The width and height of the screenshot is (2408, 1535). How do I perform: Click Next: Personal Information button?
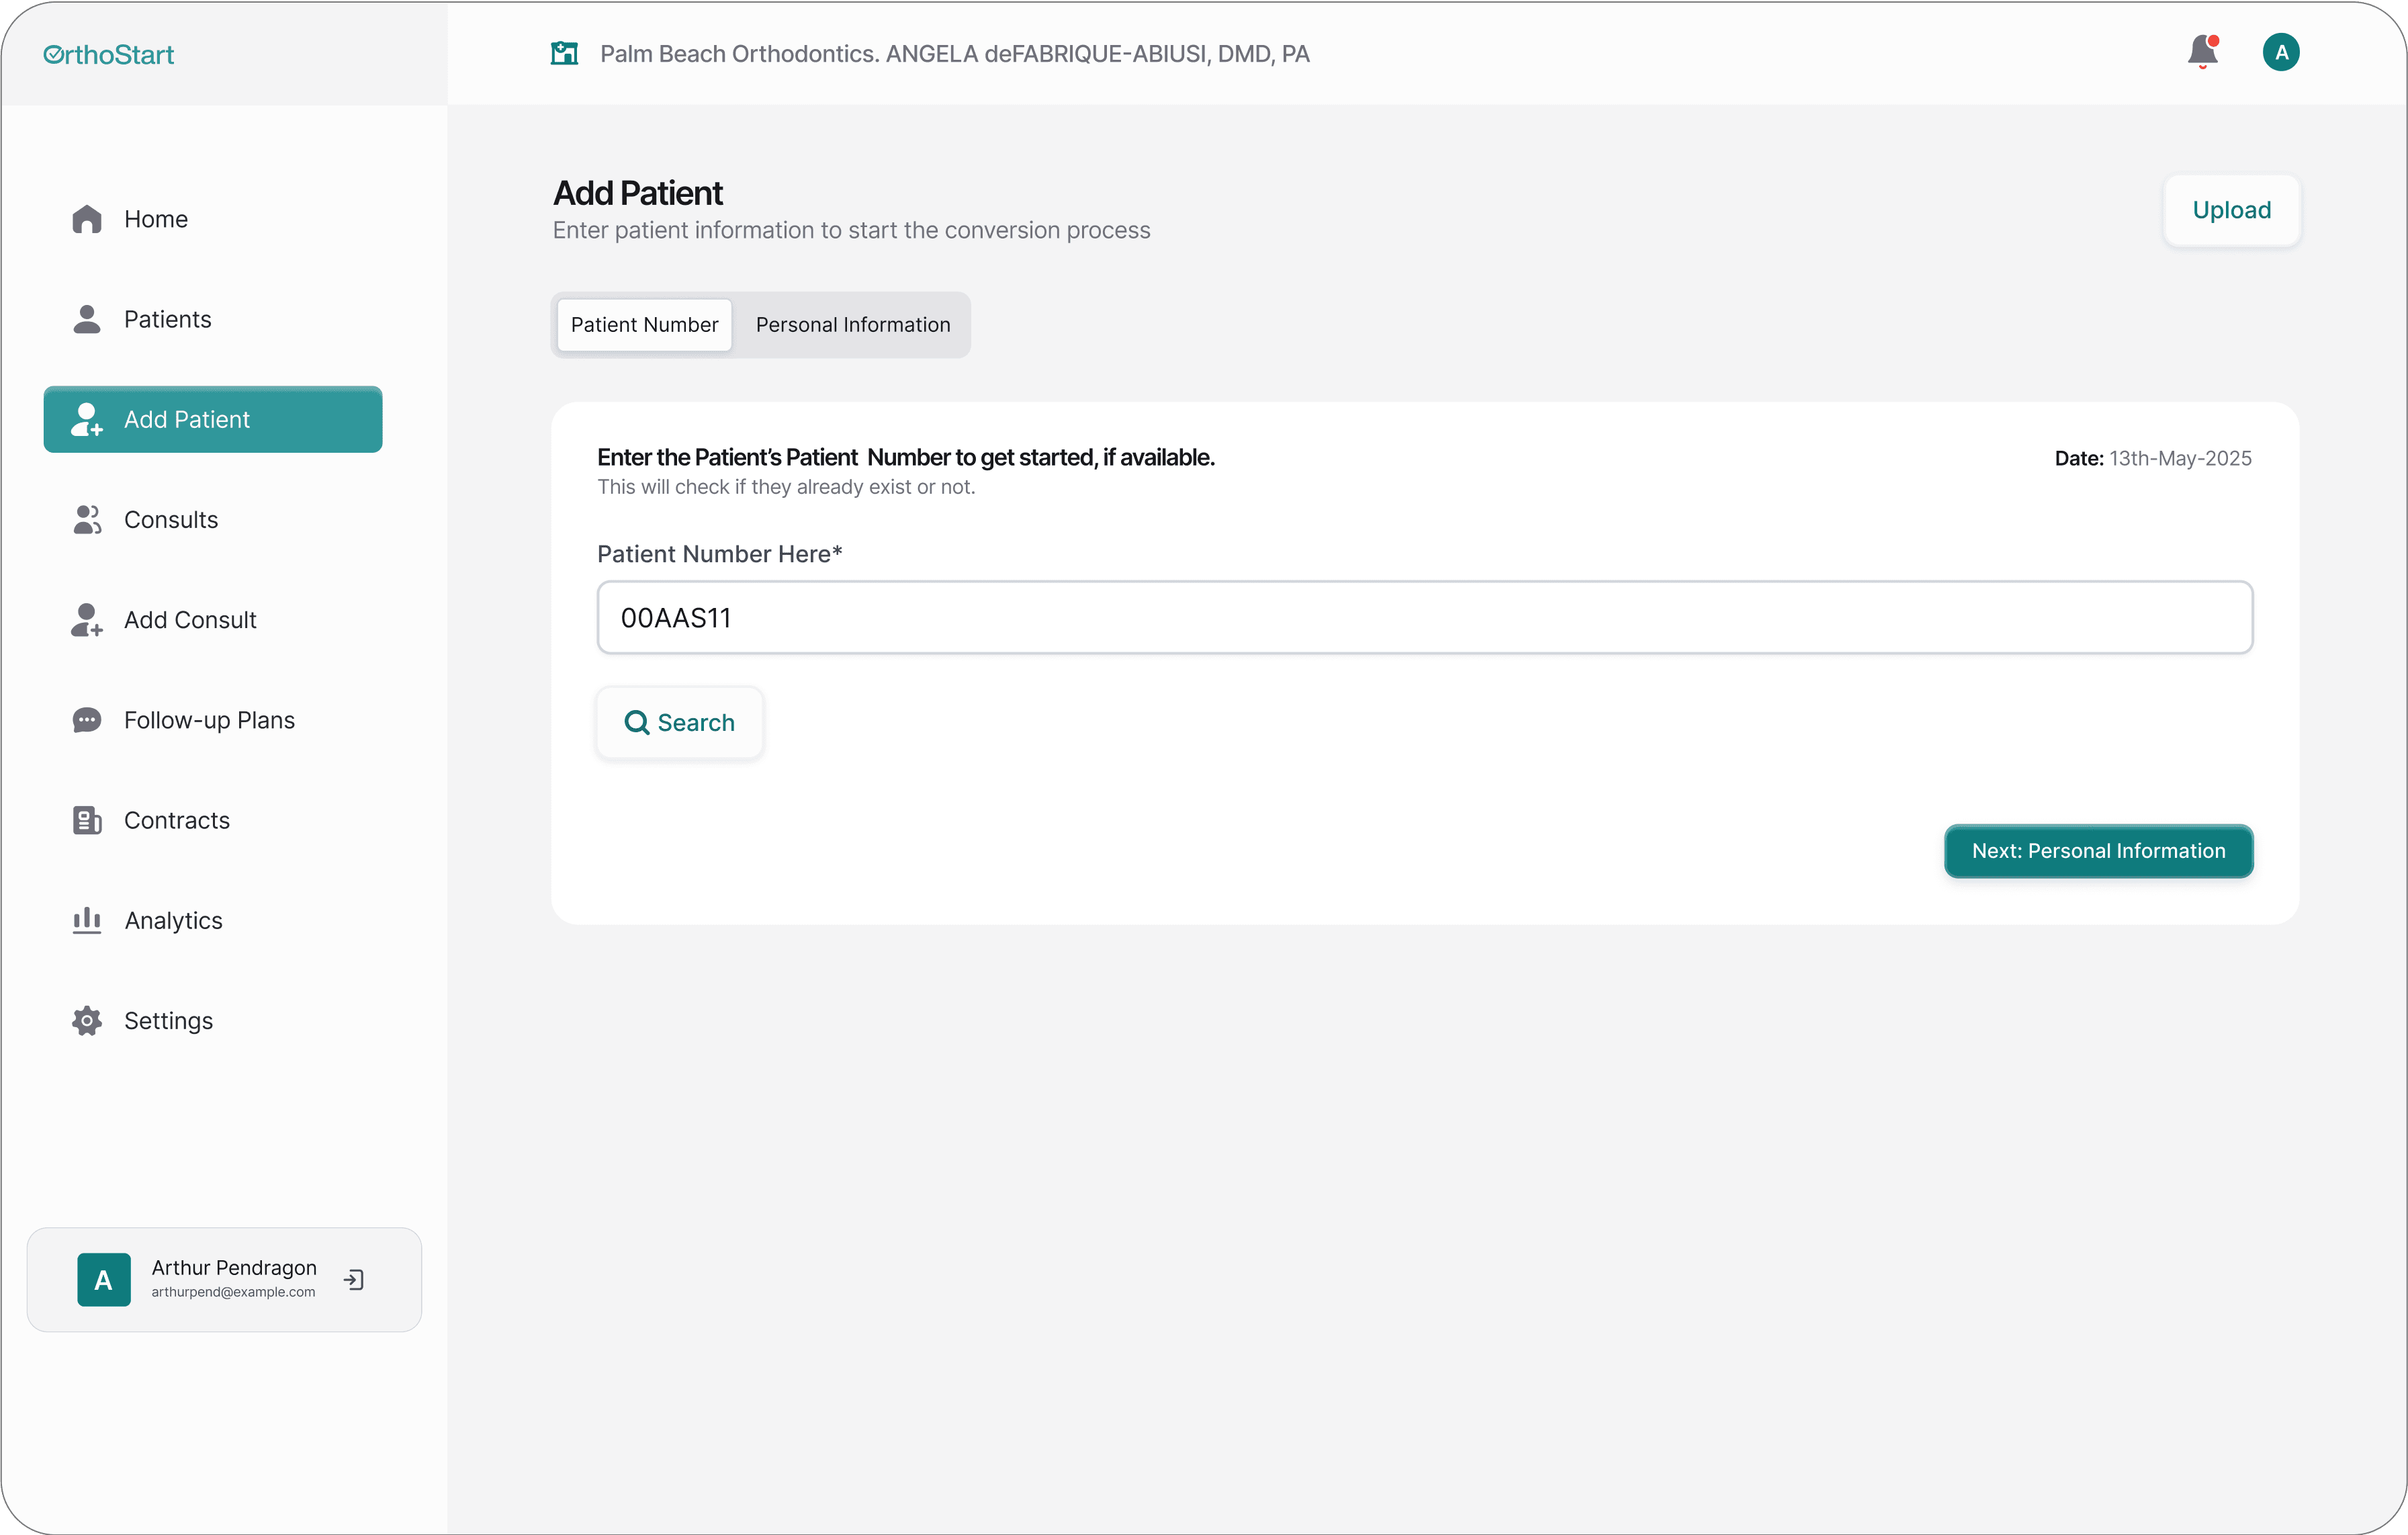(2098, 851)
